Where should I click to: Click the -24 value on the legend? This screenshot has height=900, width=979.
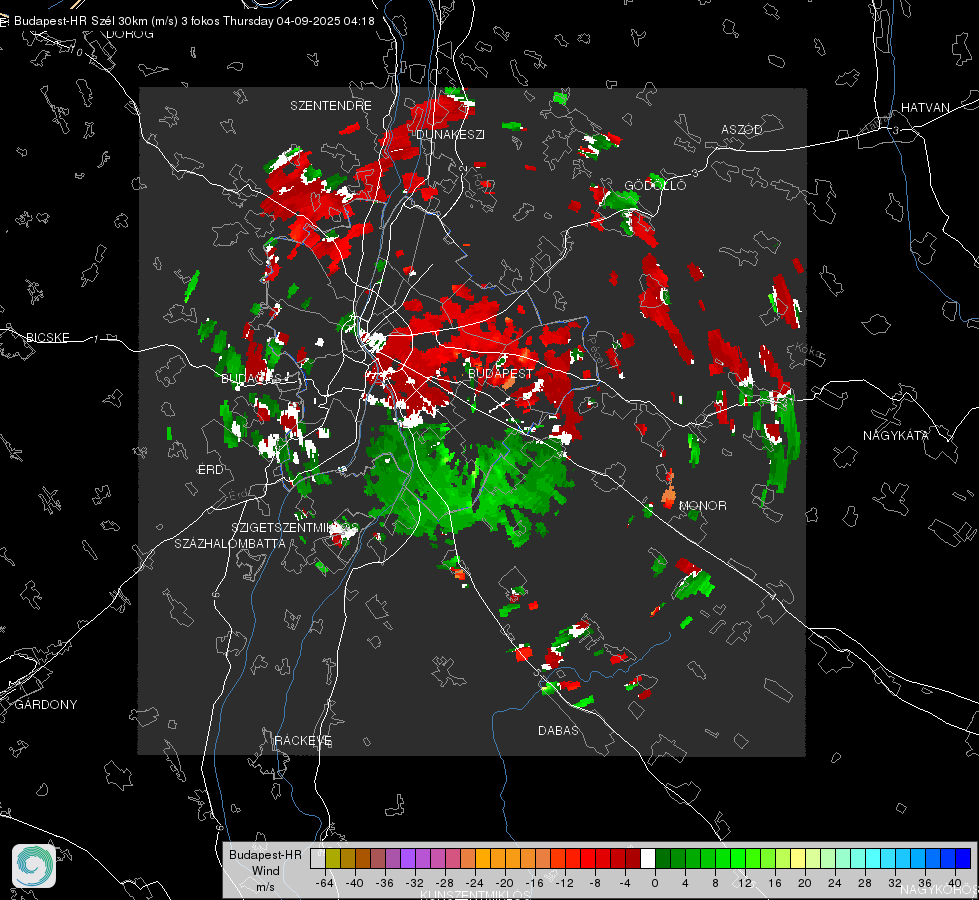point(475,883)
